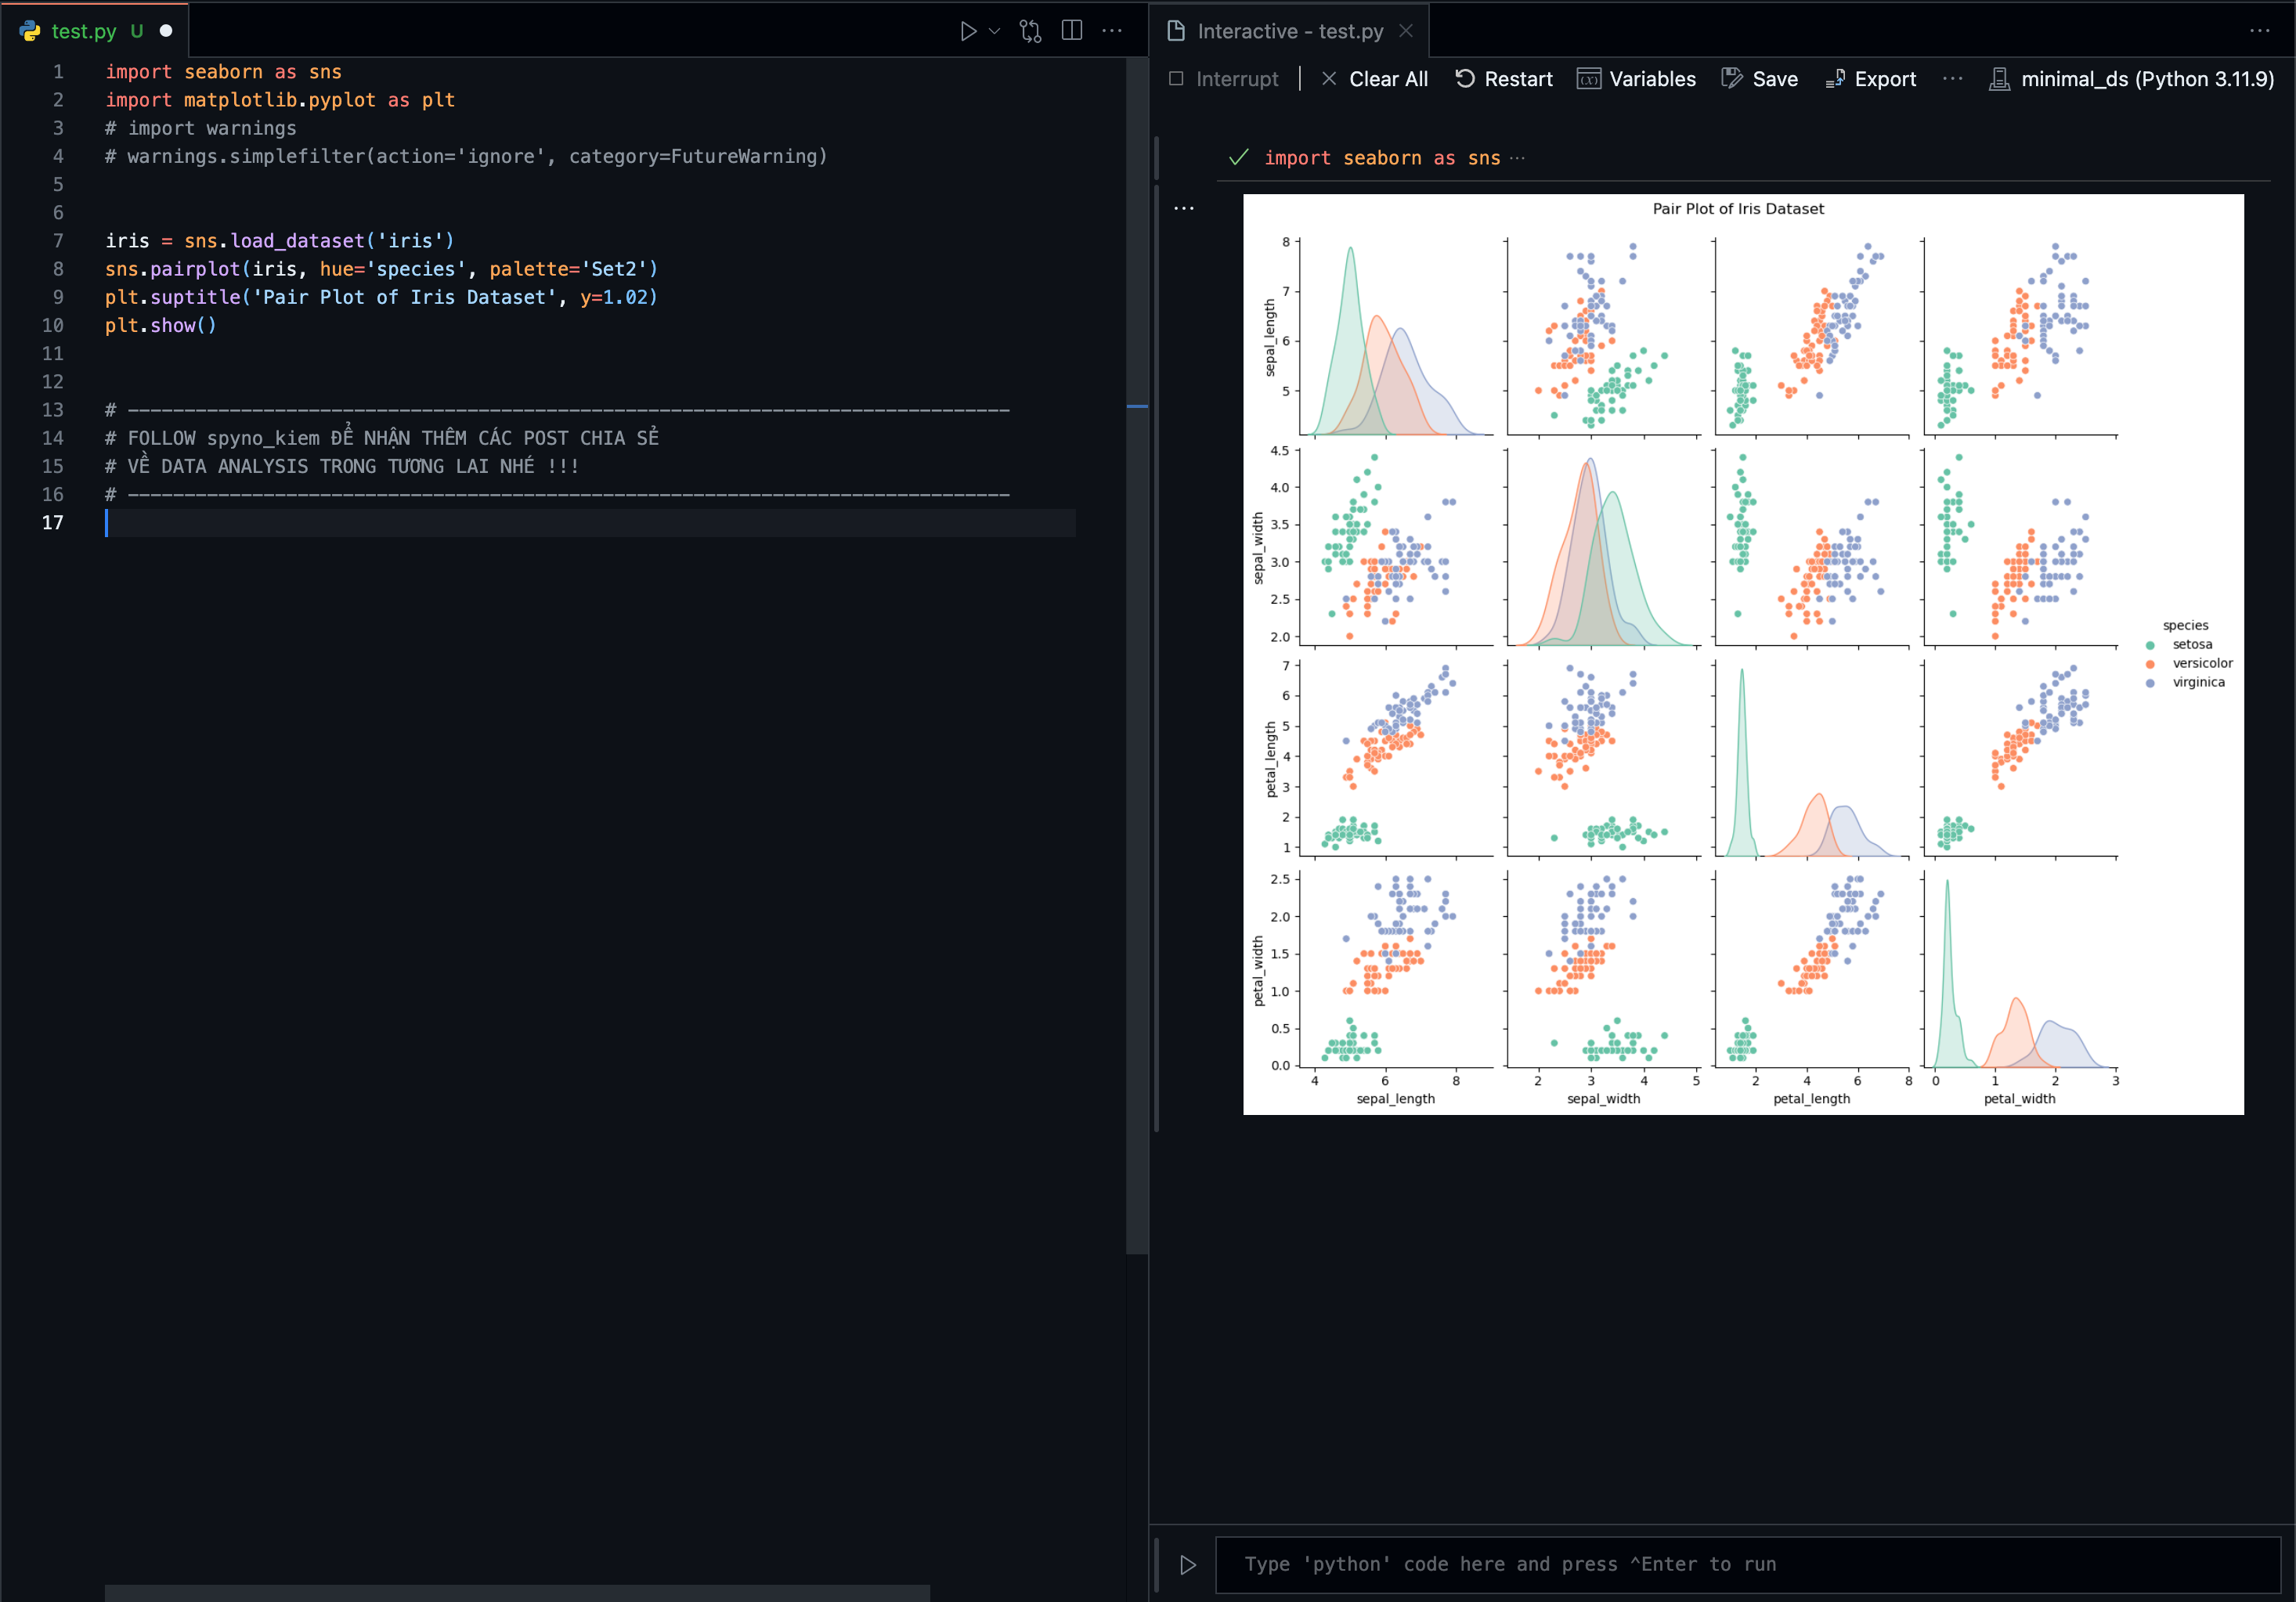Click the Interrupt kernel button
Viewport: 2296px width, 1602px height.
tap(1224, 79)
